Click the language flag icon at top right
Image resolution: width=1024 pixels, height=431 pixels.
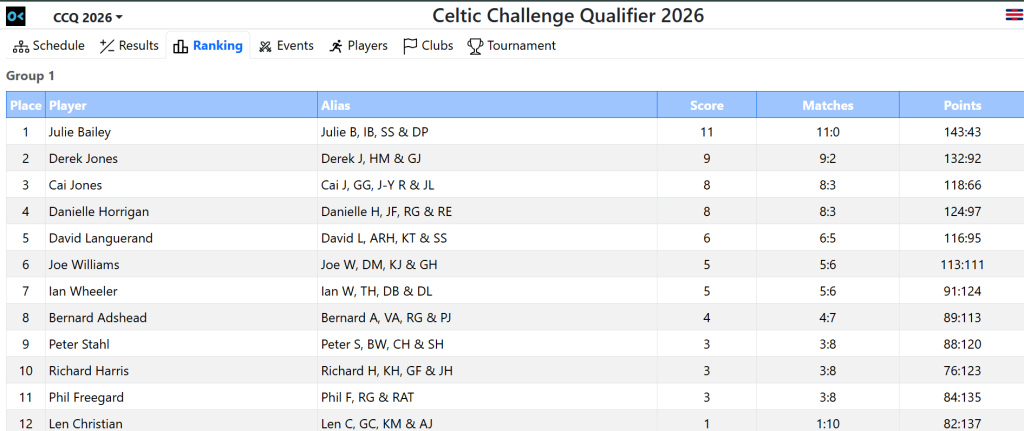[1013, 15]
